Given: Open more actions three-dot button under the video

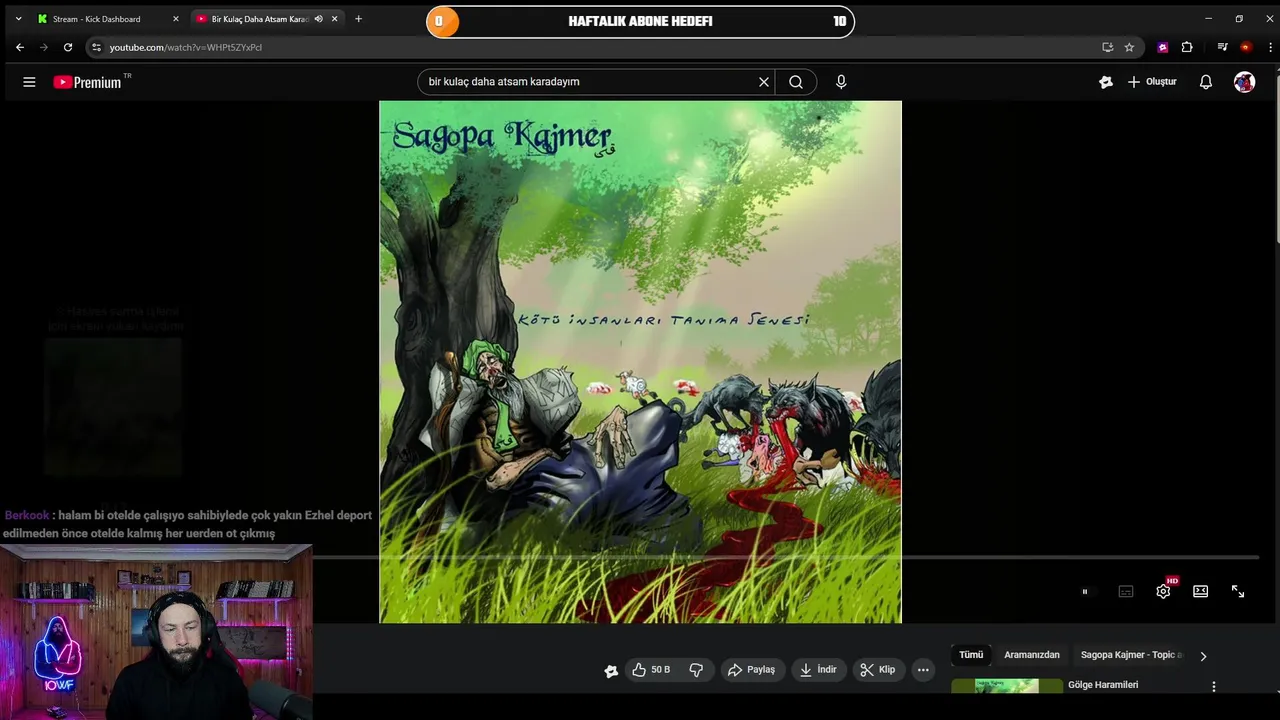Looking at the screenshot, I should click(x=923, y=670).
